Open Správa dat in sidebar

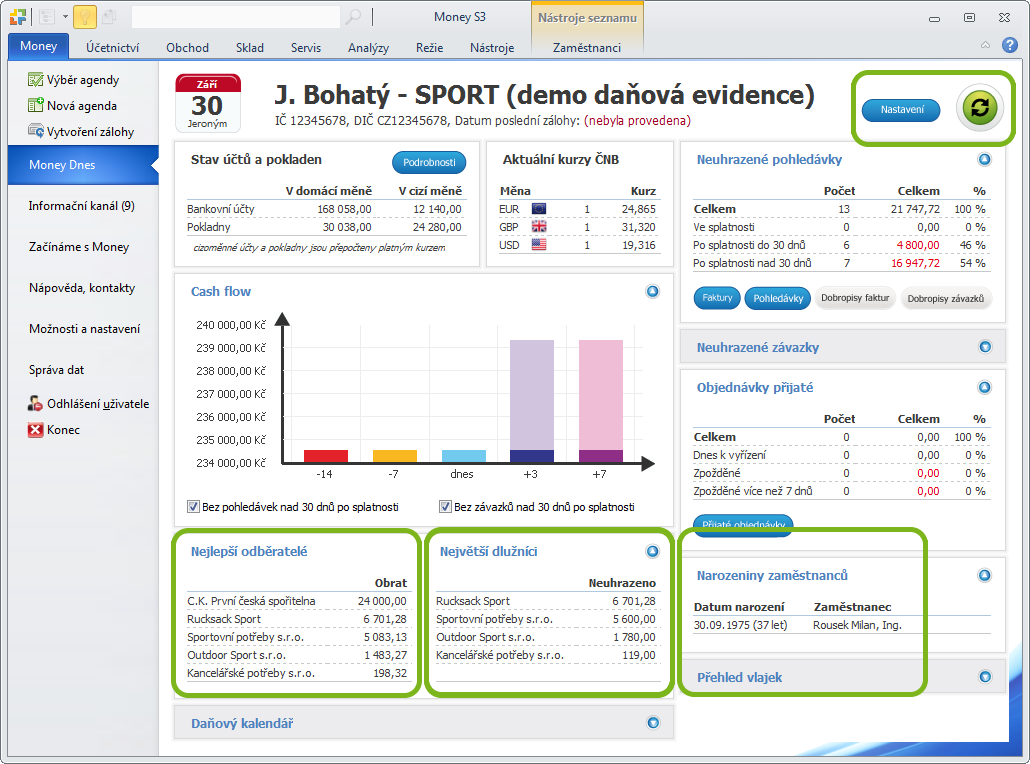(56, 370)
